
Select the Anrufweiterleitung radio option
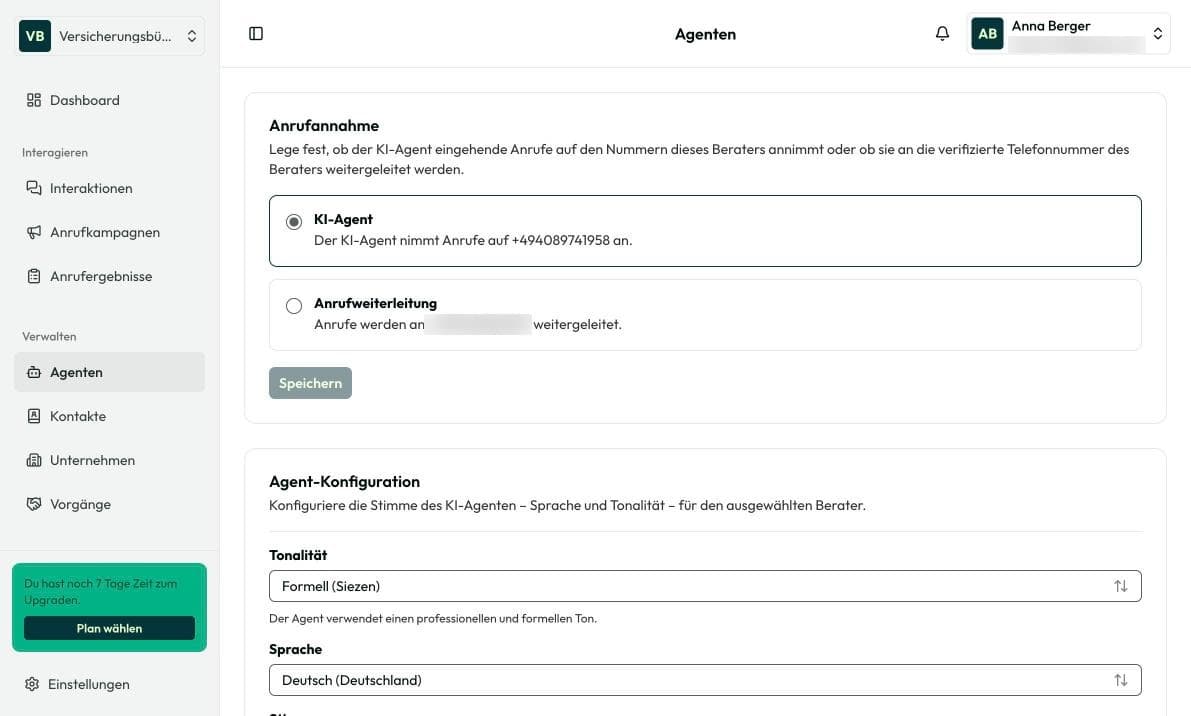tap(294, 306)
